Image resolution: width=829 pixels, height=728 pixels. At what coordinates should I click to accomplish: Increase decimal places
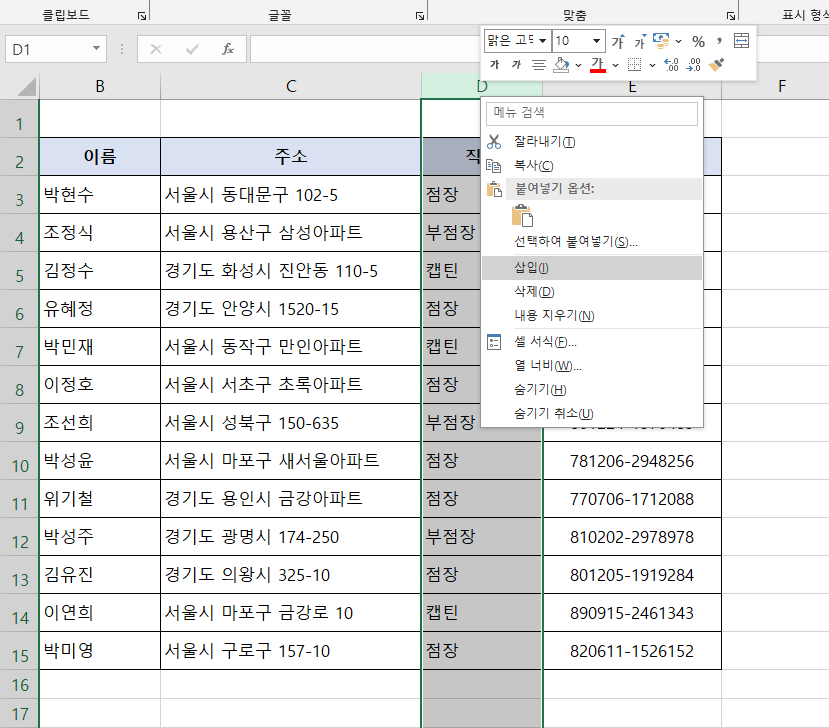coord(671,65)
